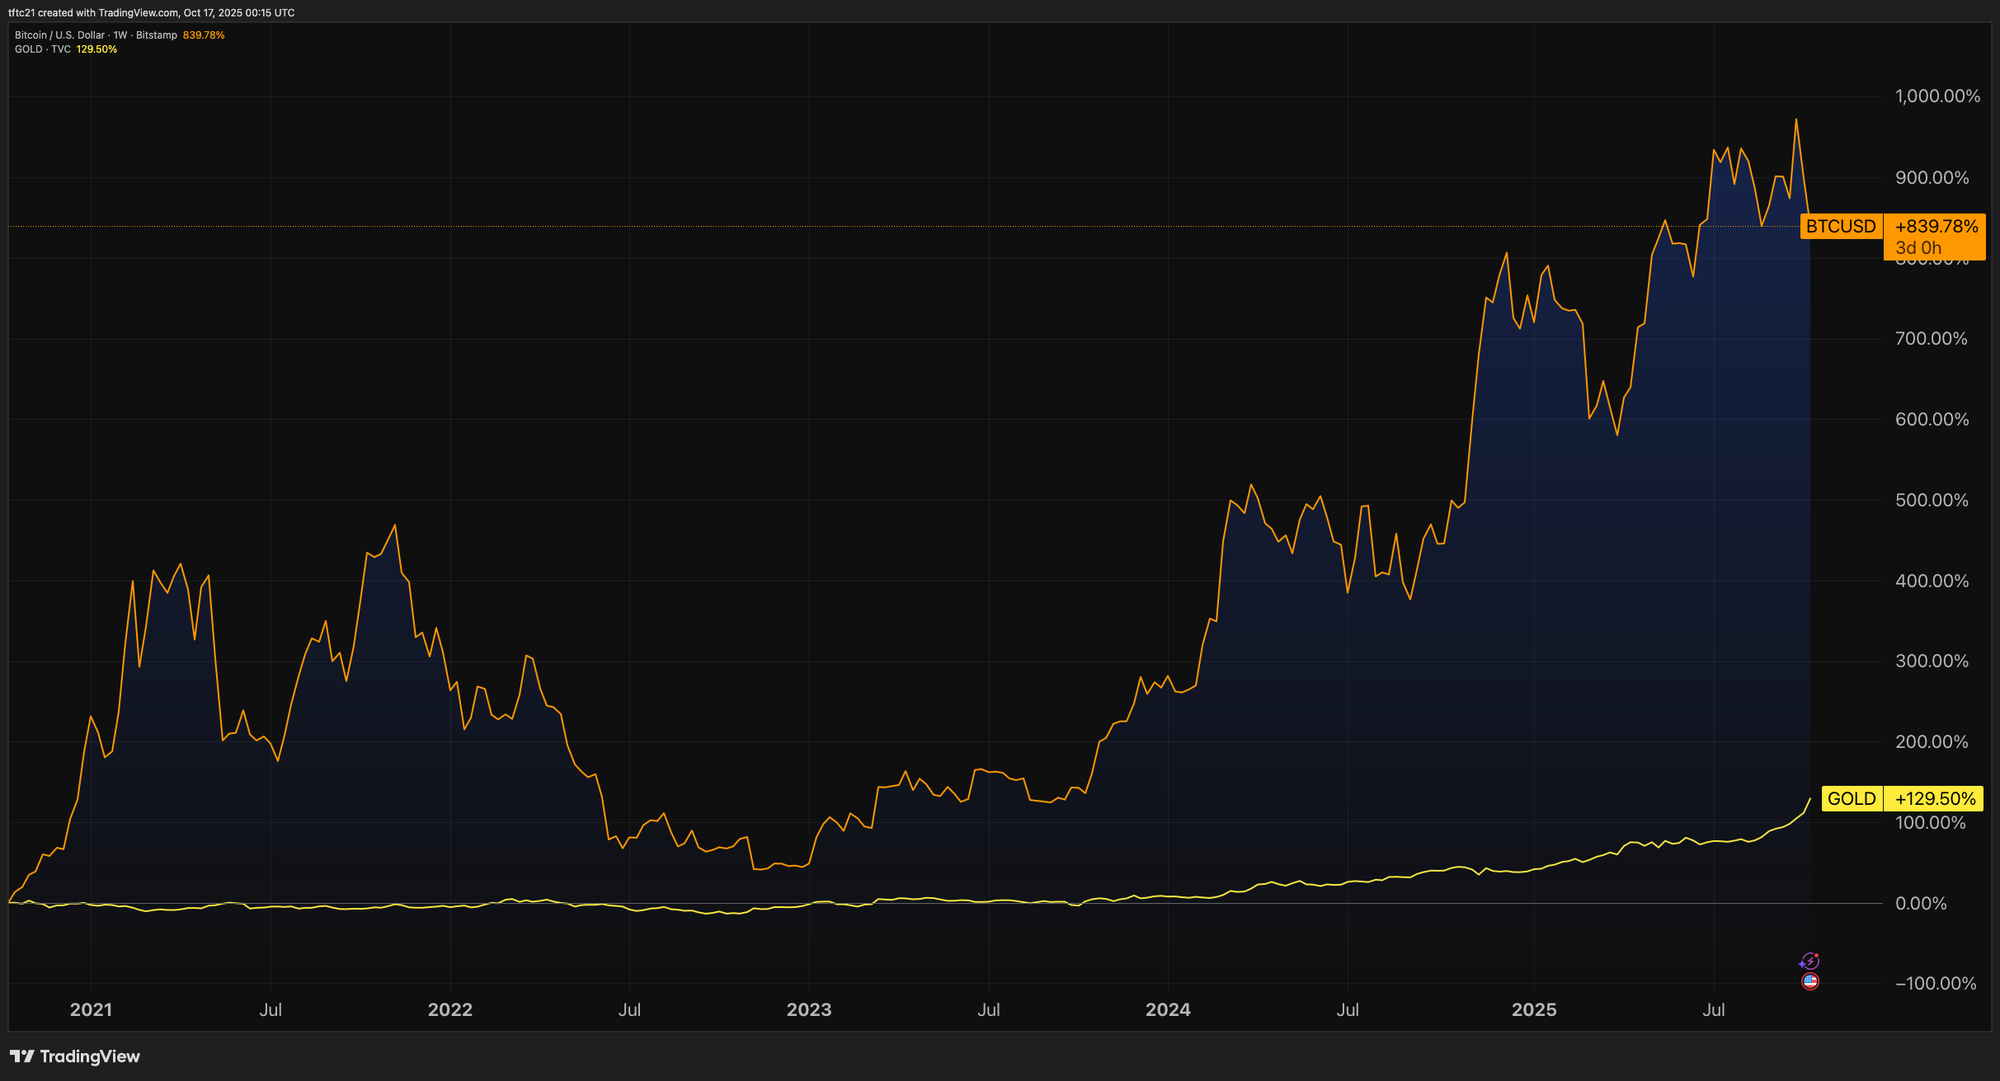Screen dimensions: 2000x1081
Task: Click the 1,000.00% price scale label
Action: [1937, 97]
